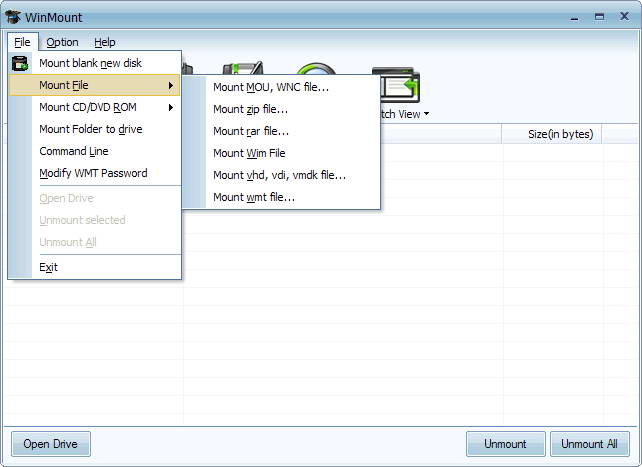Open the File menu
The height and width of the screenshot is (467, 642).
tap(23, 42)
